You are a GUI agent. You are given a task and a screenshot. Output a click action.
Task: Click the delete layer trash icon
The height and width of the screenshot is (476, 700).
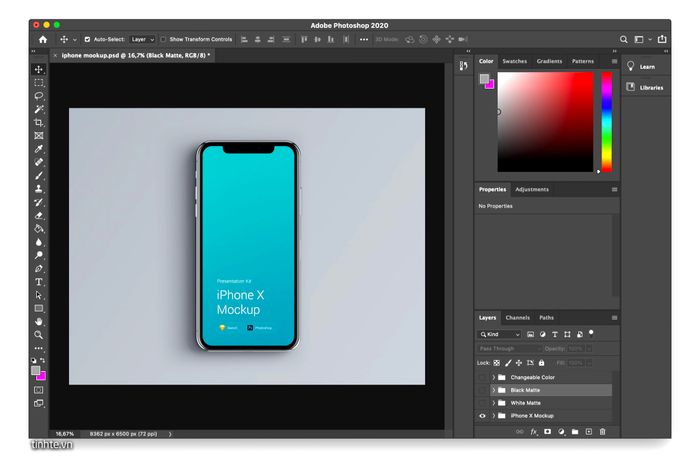602,432
